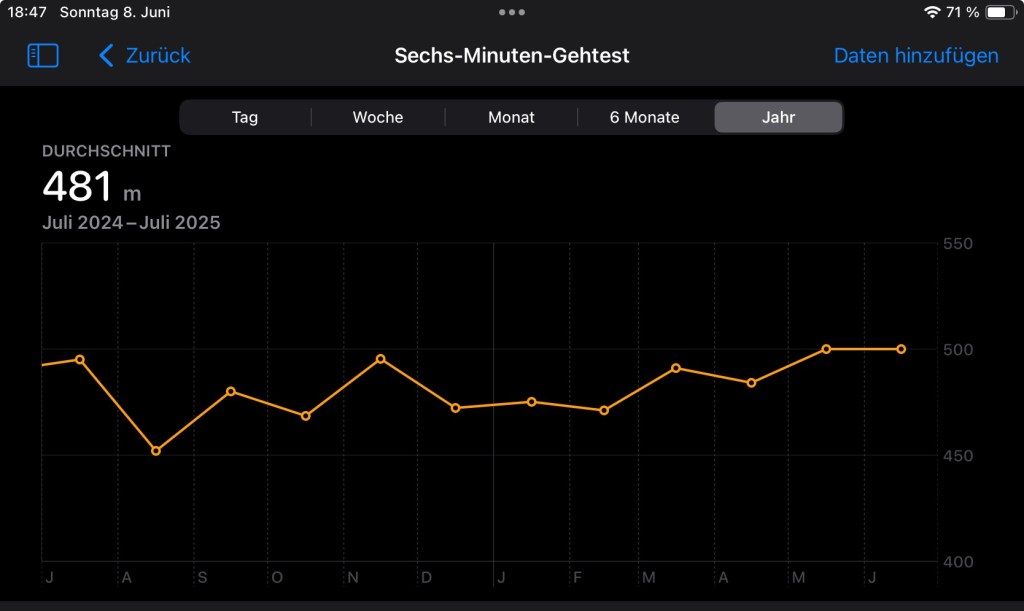
Task: Tap the November peak data point
Action: point(381,358)
